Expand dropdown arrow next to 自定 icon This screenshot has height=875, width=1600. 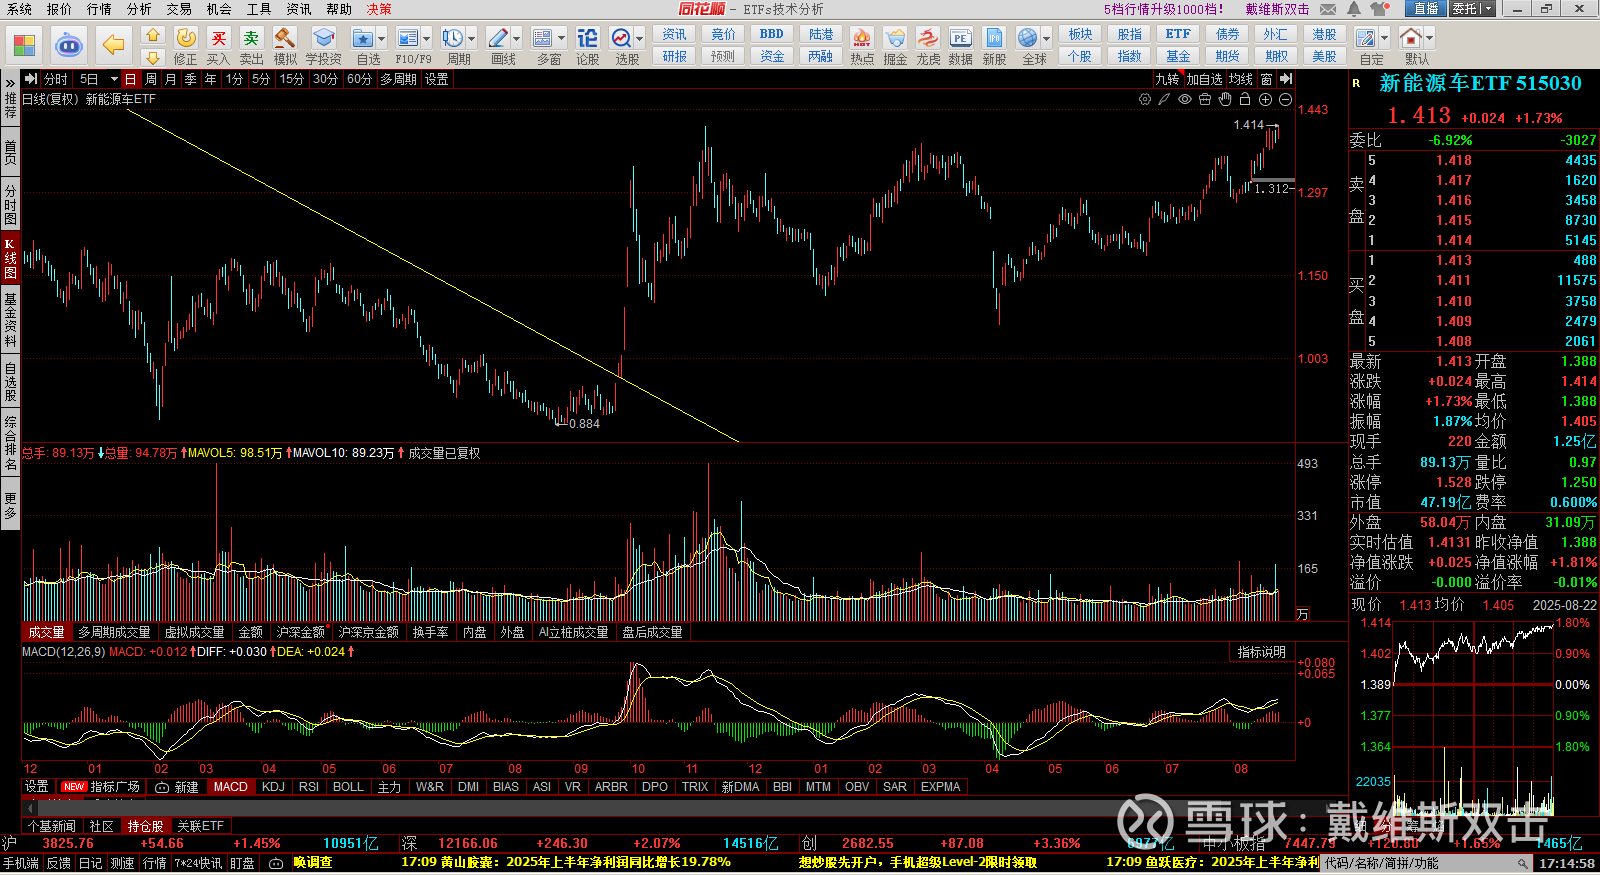[x=1385, y=39]
